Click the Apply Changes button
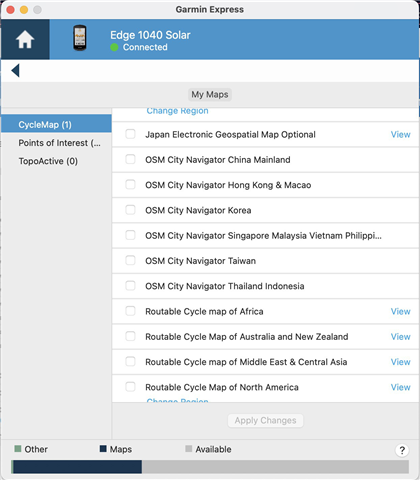420x480 pixels. point(265,420)
